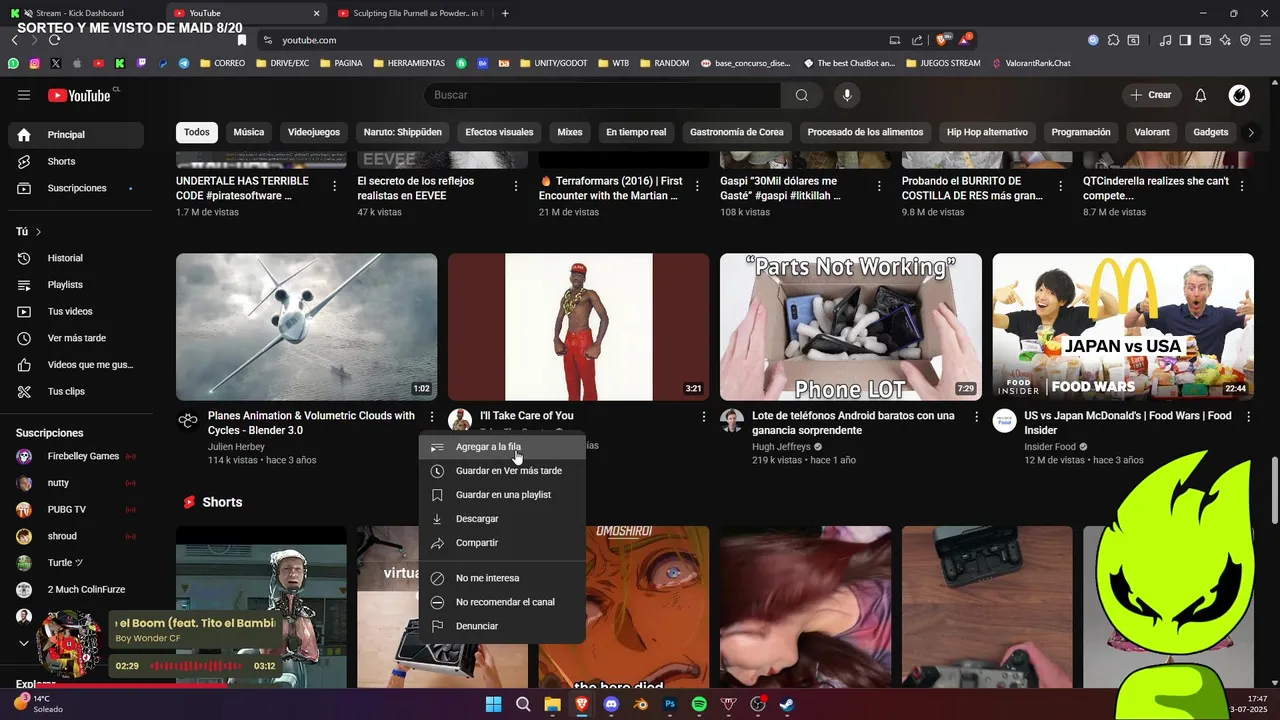The height and width of the screenshot is (720, 1280).
Task: Open the PUBG TV subscription channel
Action: (x=76, y=509)
